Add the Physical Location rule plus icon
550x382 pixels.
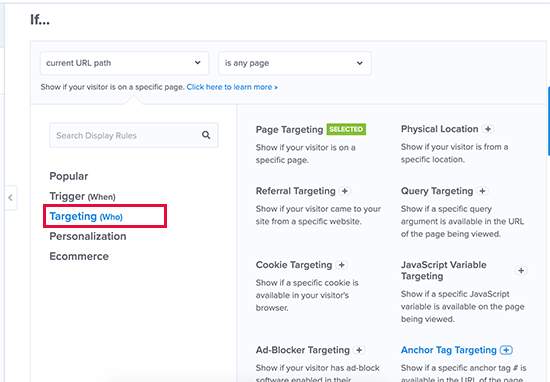pos(488,129)
